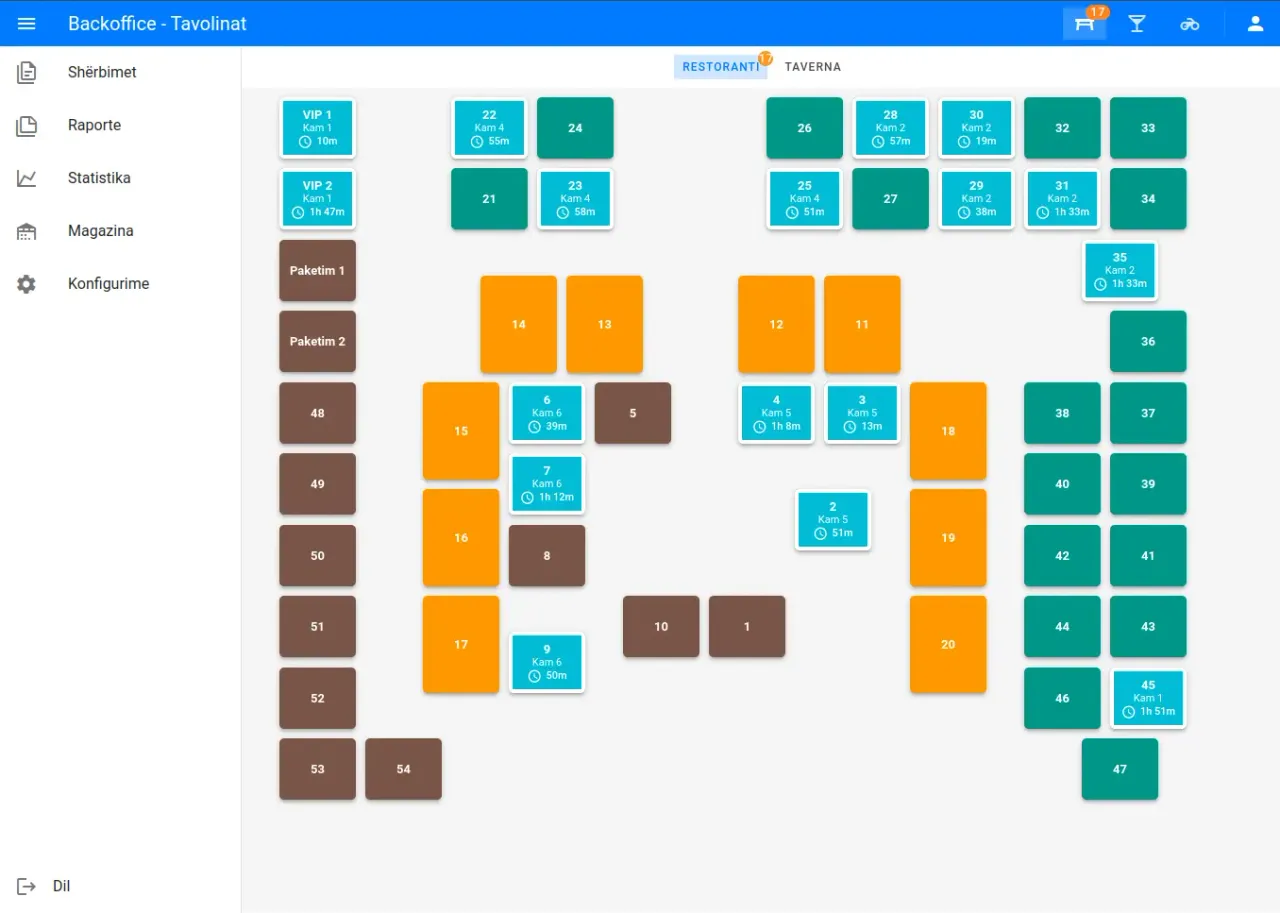Image resolution: width=1280 pixels, height=913 pixels.
Task: Open the Raporte pages icon
Action: [26, 124]
